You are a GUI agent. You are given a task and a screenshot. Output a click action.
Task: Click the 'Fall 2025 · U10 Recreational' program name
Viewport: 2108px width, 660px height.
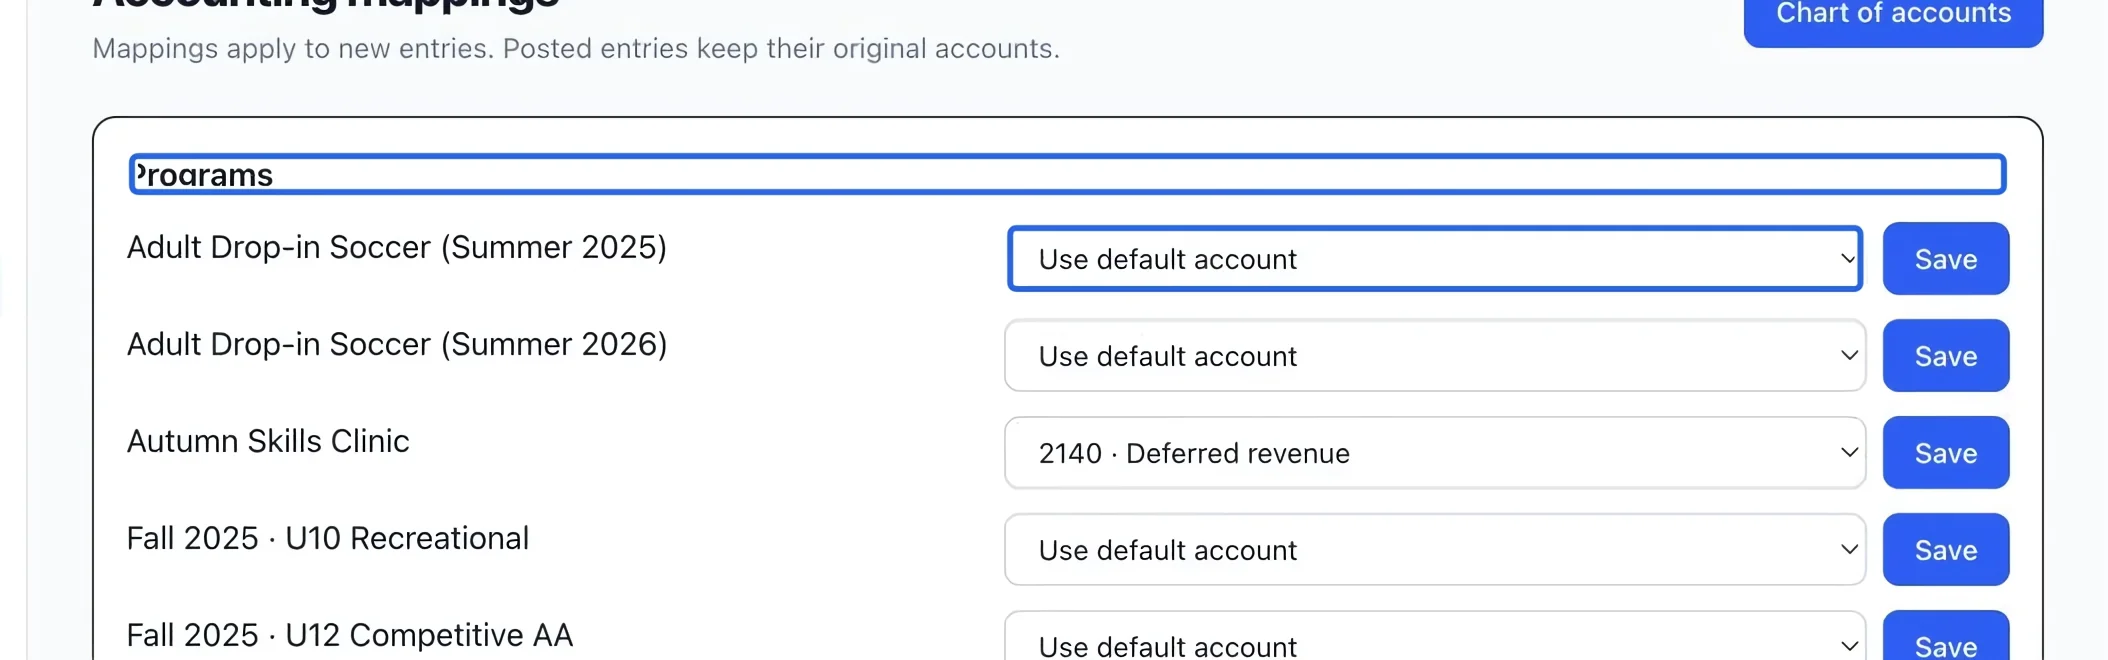tap(328, 538)
